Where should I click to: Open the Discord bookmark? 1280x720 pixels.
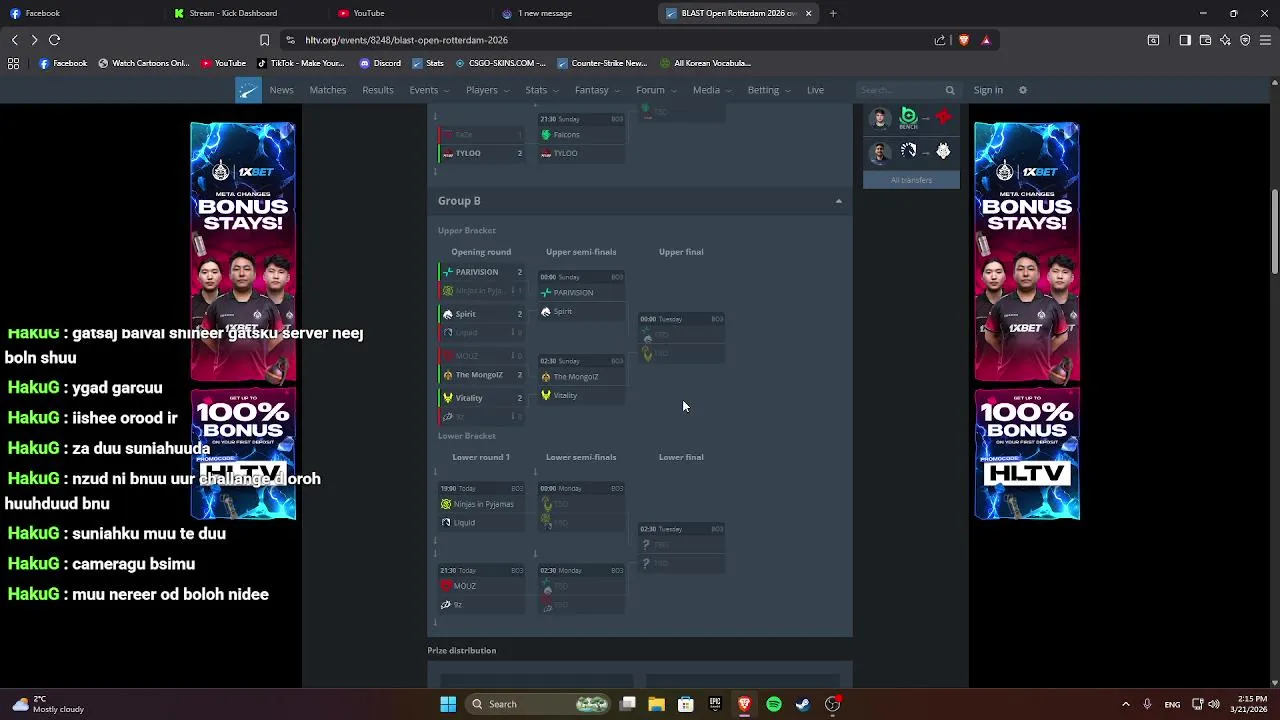point(380,63)
